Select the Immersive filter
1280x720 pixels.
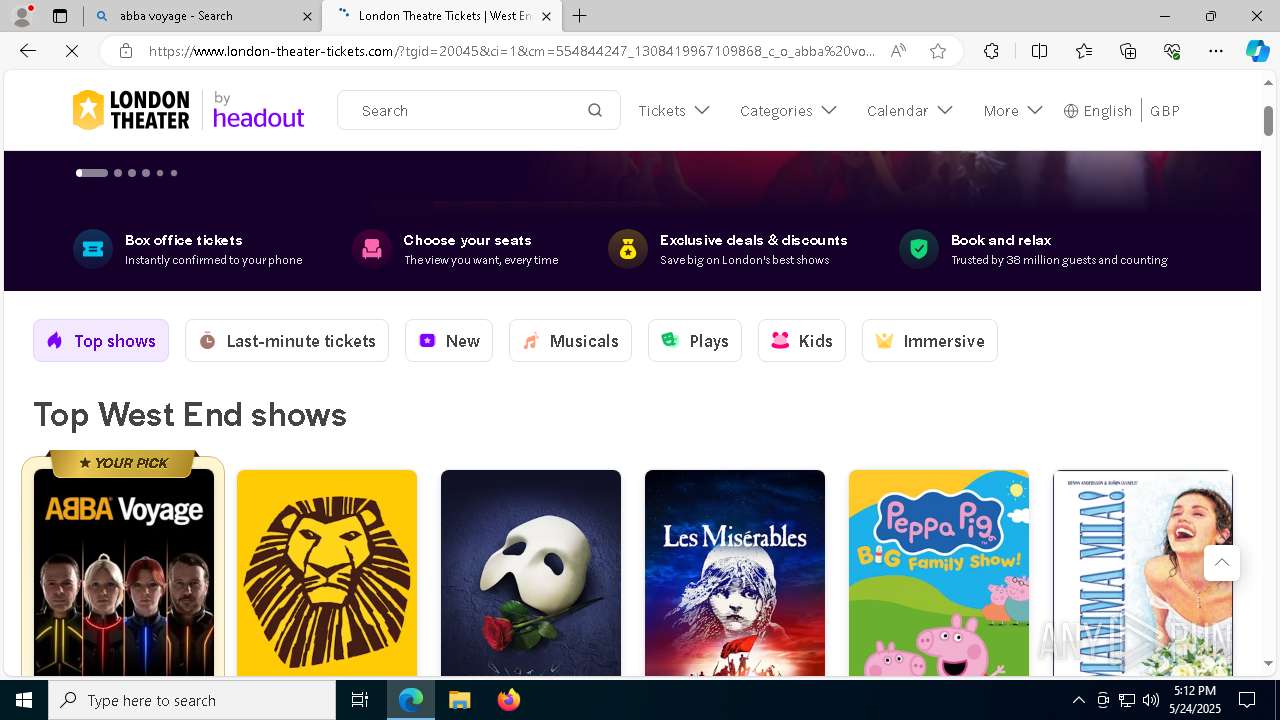[x=930, y=341]
